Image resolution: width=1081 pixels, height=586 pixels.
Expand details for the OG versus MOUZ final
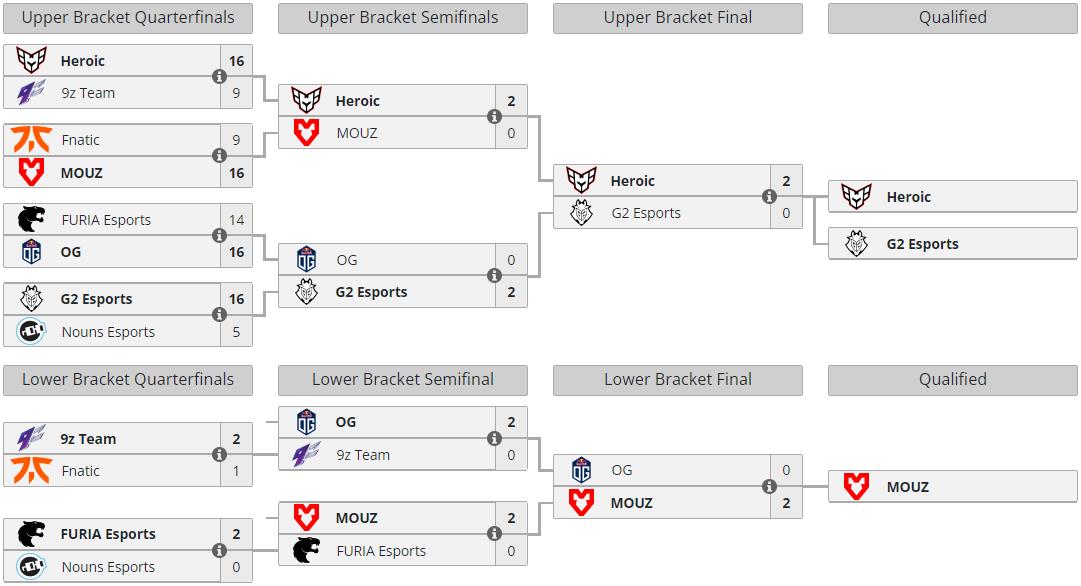tap(769, 485)
